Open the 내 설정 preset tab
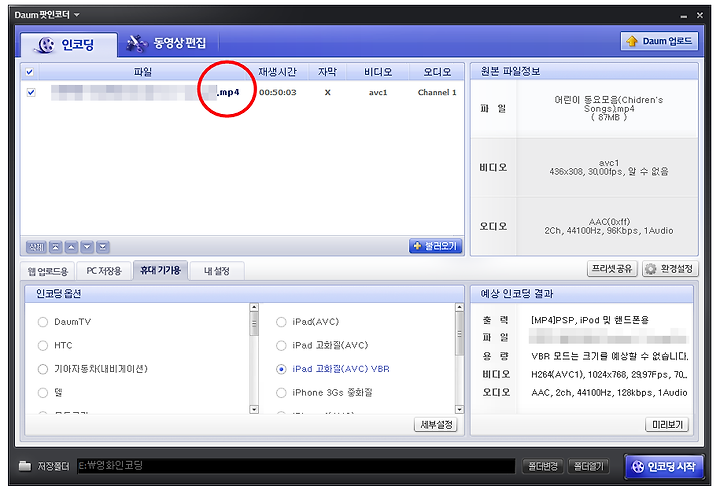Viewport: 720px width, 490px height. coord(216,271)
